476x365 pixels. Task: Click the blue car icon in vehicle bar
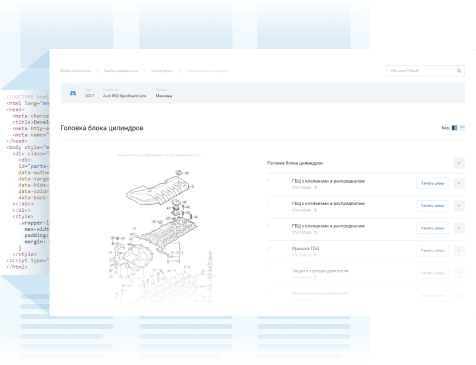73,93
